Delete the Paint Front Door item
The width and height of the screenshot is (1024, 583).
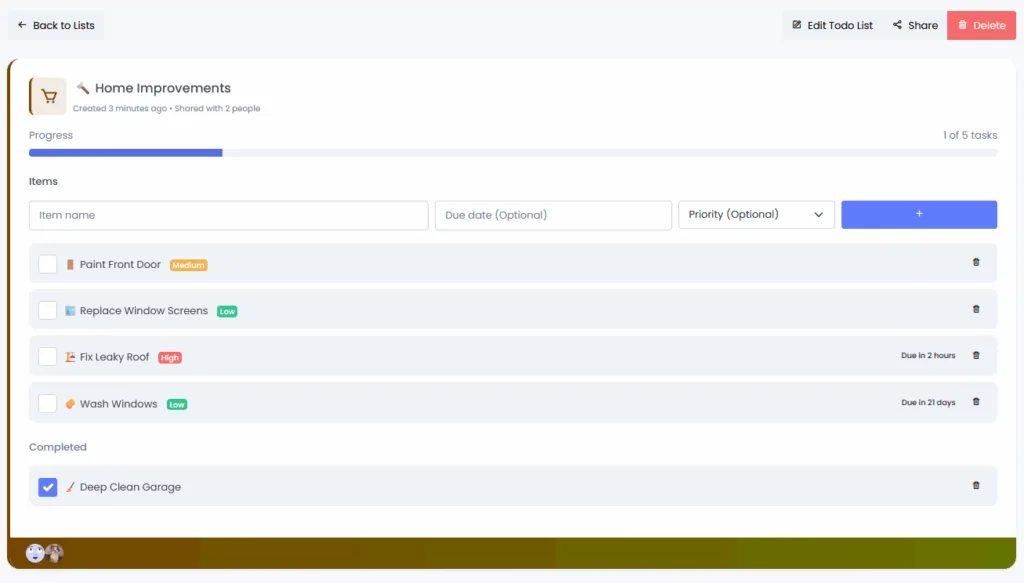(976, 263)
